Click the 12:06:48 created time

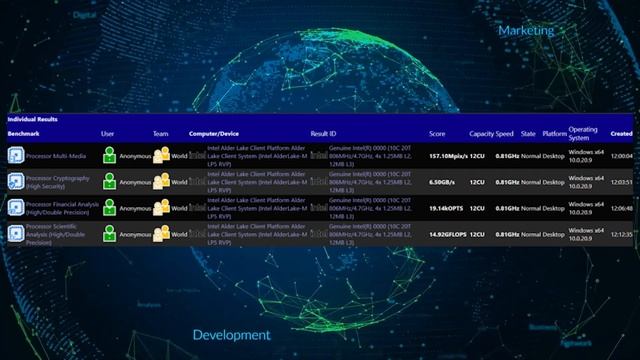pos(622,208)
